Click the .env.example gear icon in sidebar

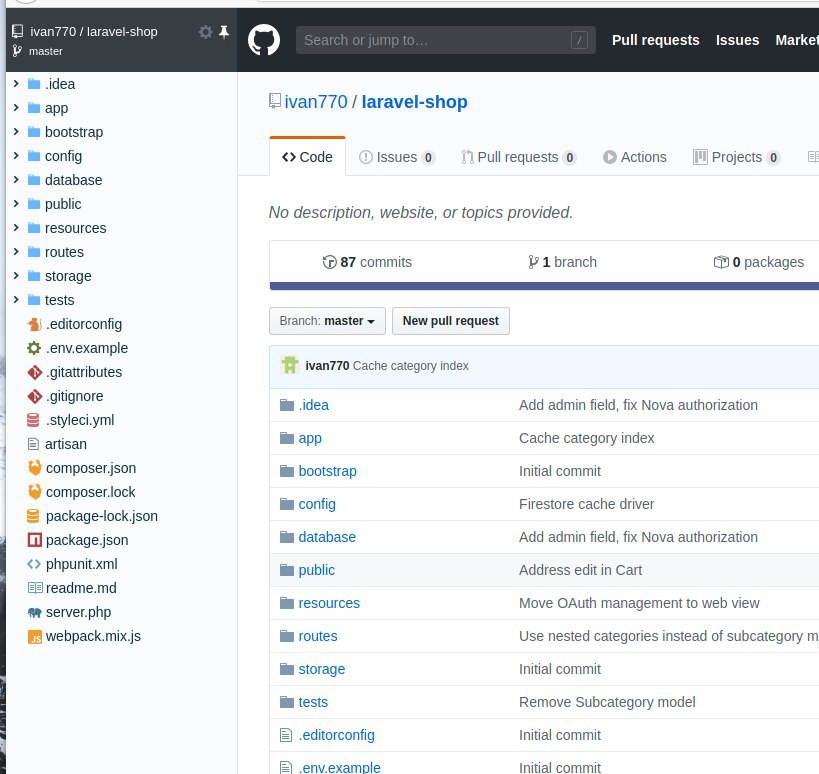(x=34, y=348)
